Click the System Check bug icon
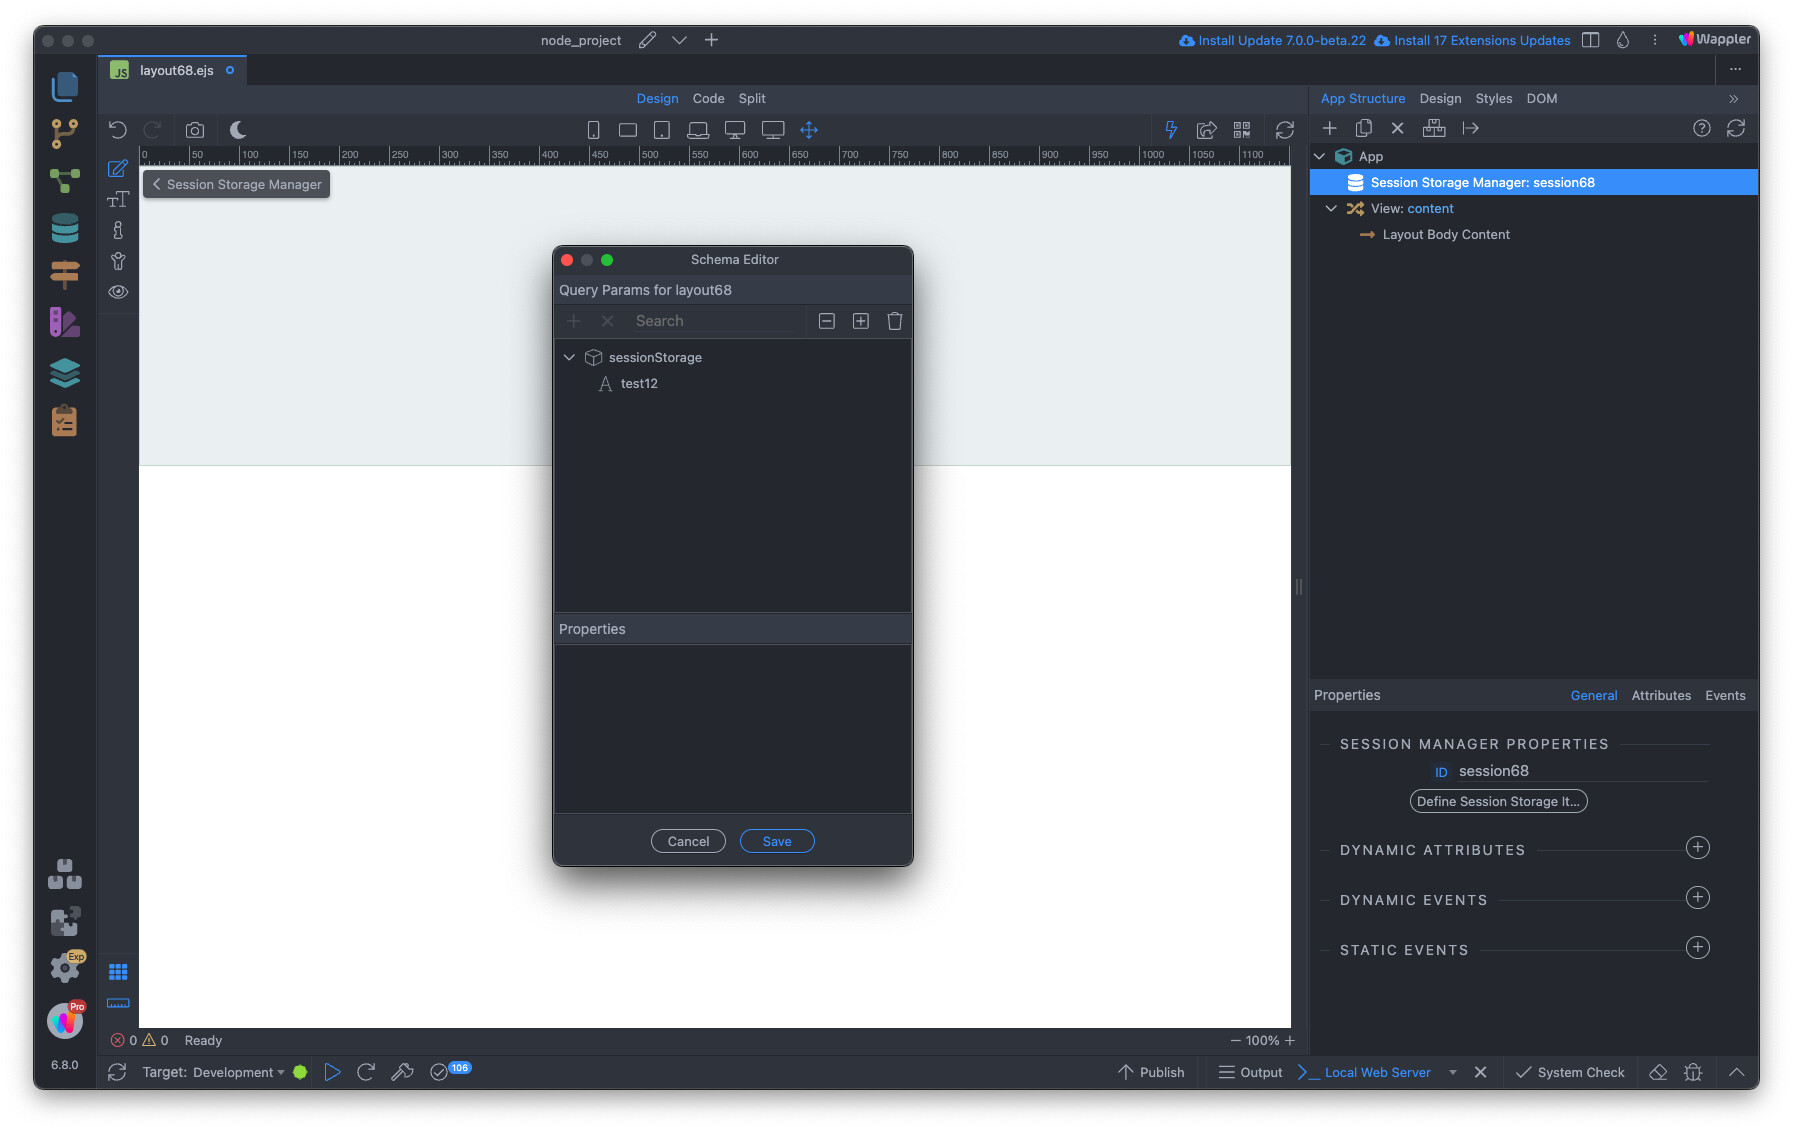Viewport: 1793px width, 1131px height. coord(1692,1072)
